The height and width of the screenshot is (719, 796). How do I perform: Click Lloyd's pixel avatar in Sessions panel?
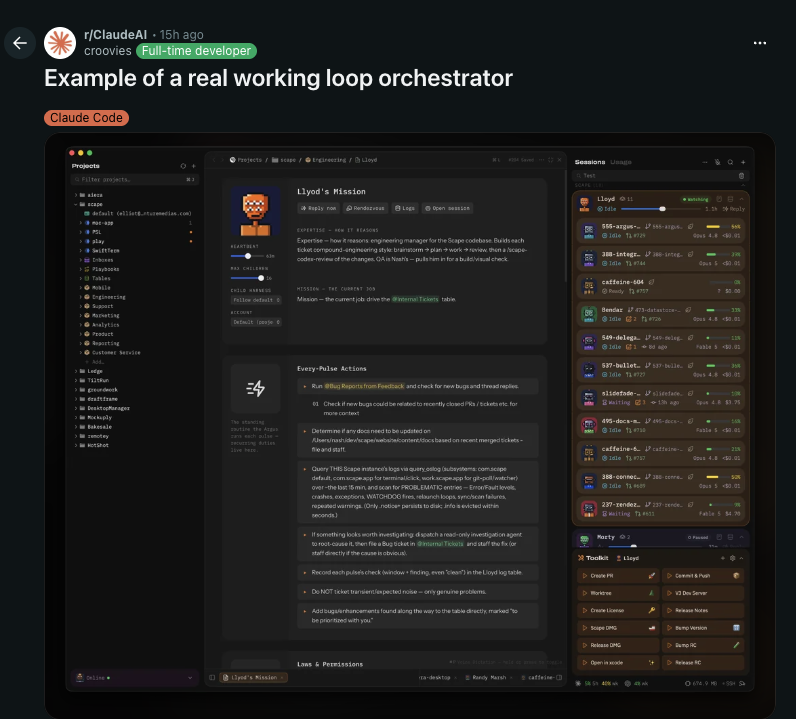[x=584, y=204]
